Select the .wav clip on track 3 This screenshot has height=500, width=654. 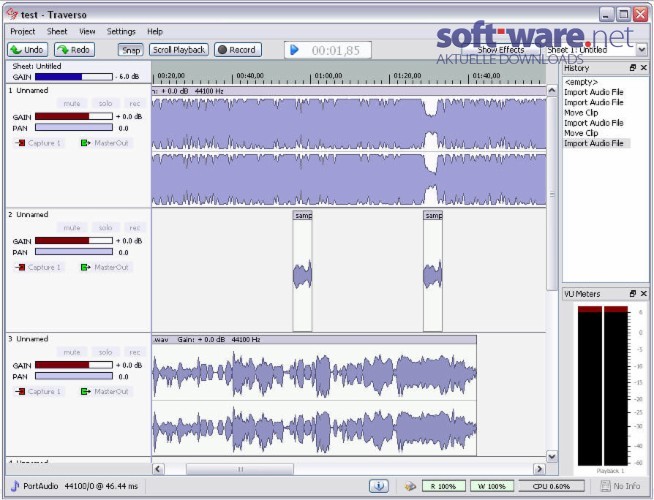pos(314,395)
